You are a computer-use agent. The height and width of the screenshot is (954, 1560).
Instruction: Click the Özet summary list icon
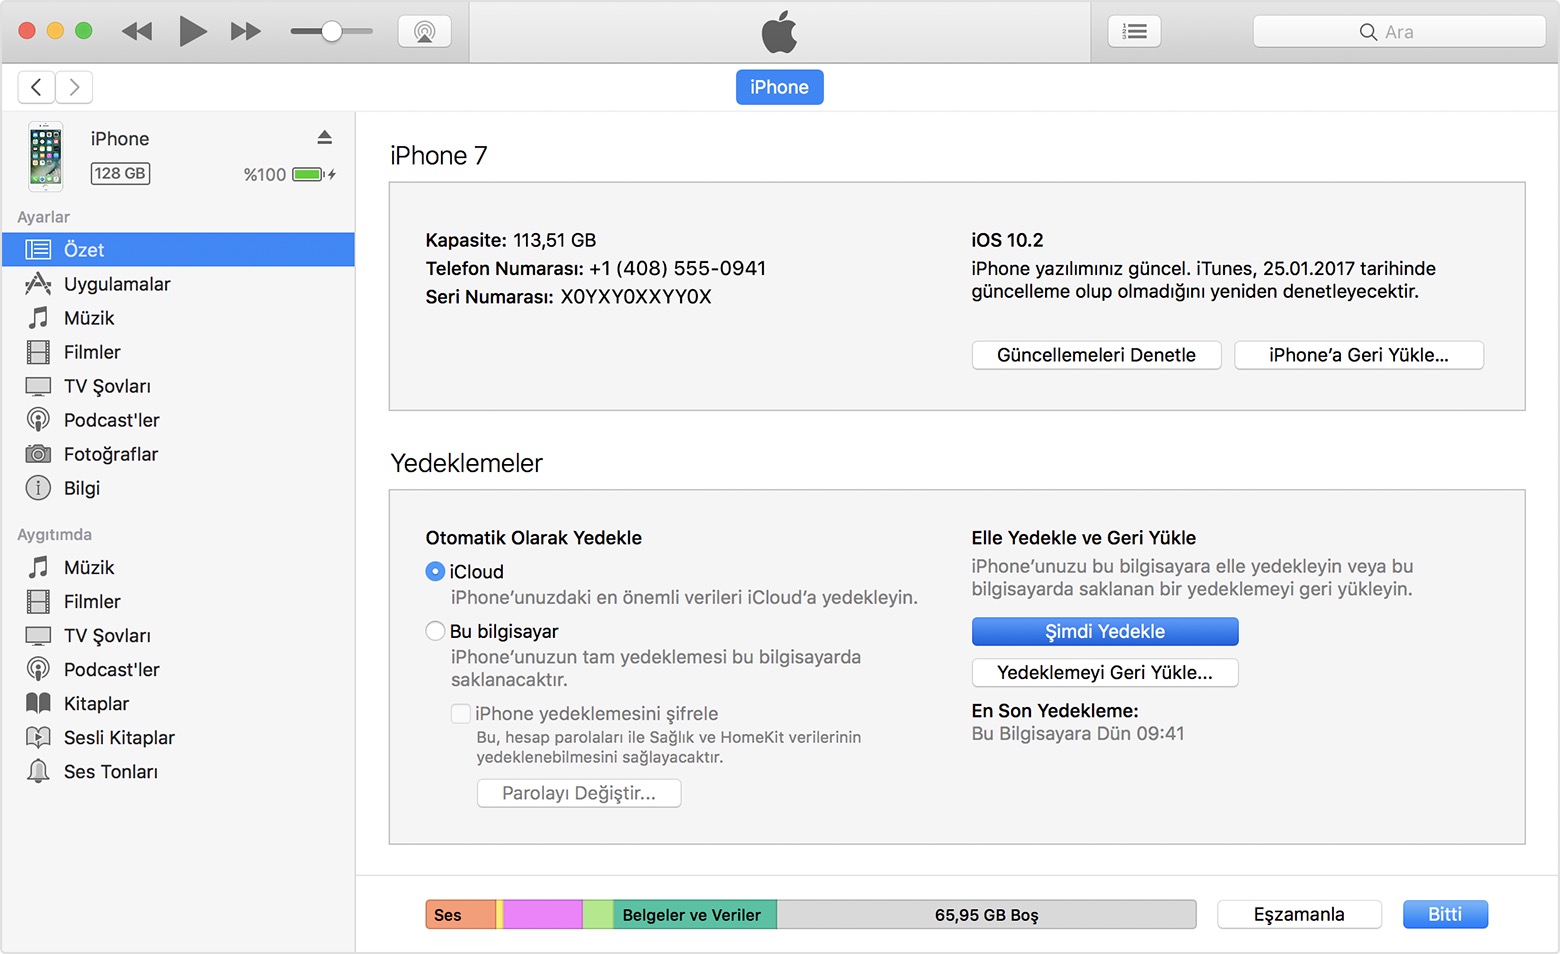[x=38, y=250]
